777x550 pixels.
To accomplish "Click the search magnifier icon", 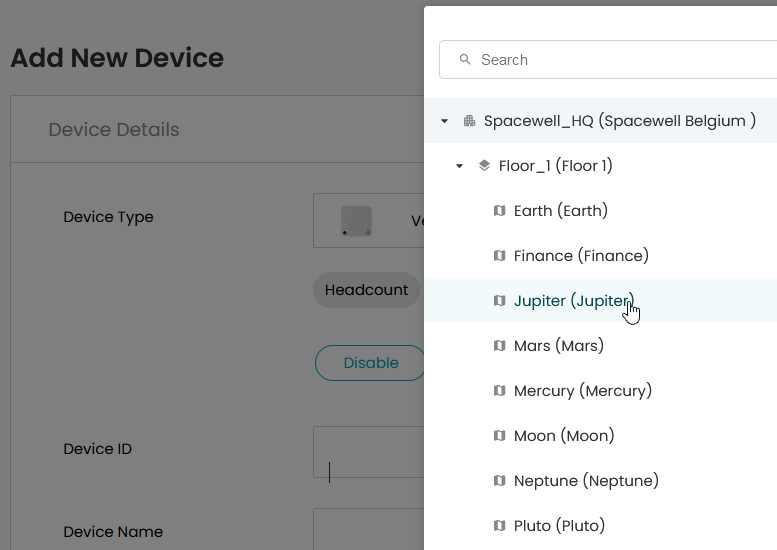I will [465, 60].
